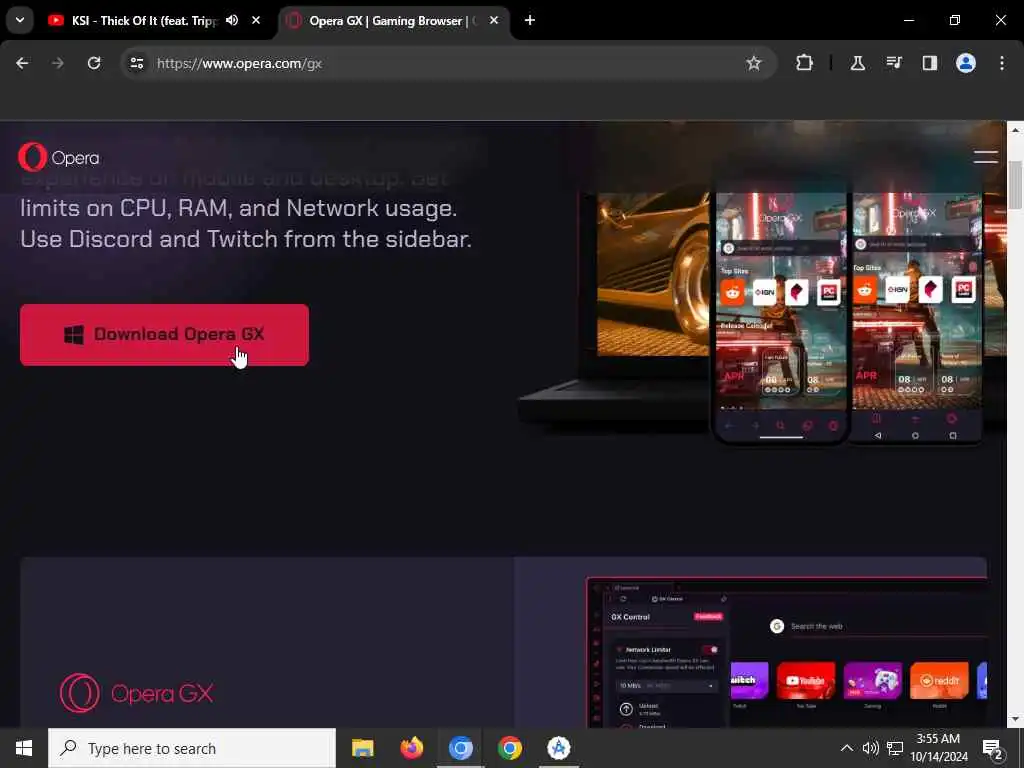
Task: Open the blue Chromium taskbar icon
Action: (460, 748)
